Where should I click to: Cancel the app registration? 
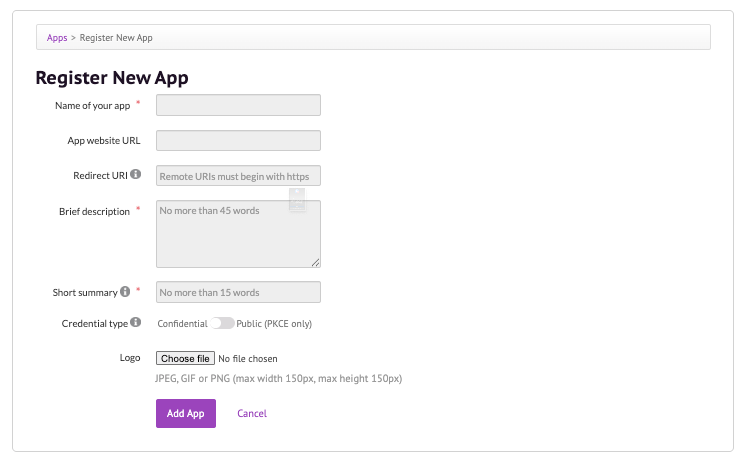coord(252,413)
